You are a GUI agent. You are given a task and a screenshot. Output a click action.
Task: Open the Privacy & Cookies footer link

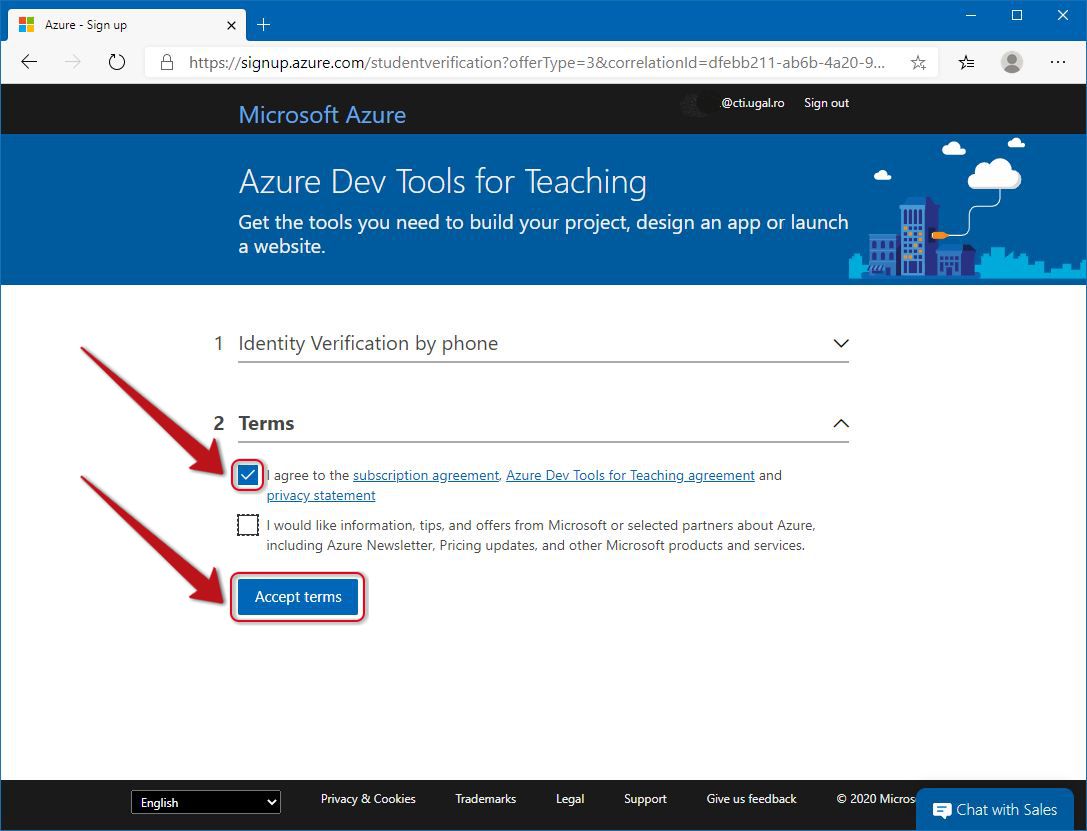(x=368, y=798)
